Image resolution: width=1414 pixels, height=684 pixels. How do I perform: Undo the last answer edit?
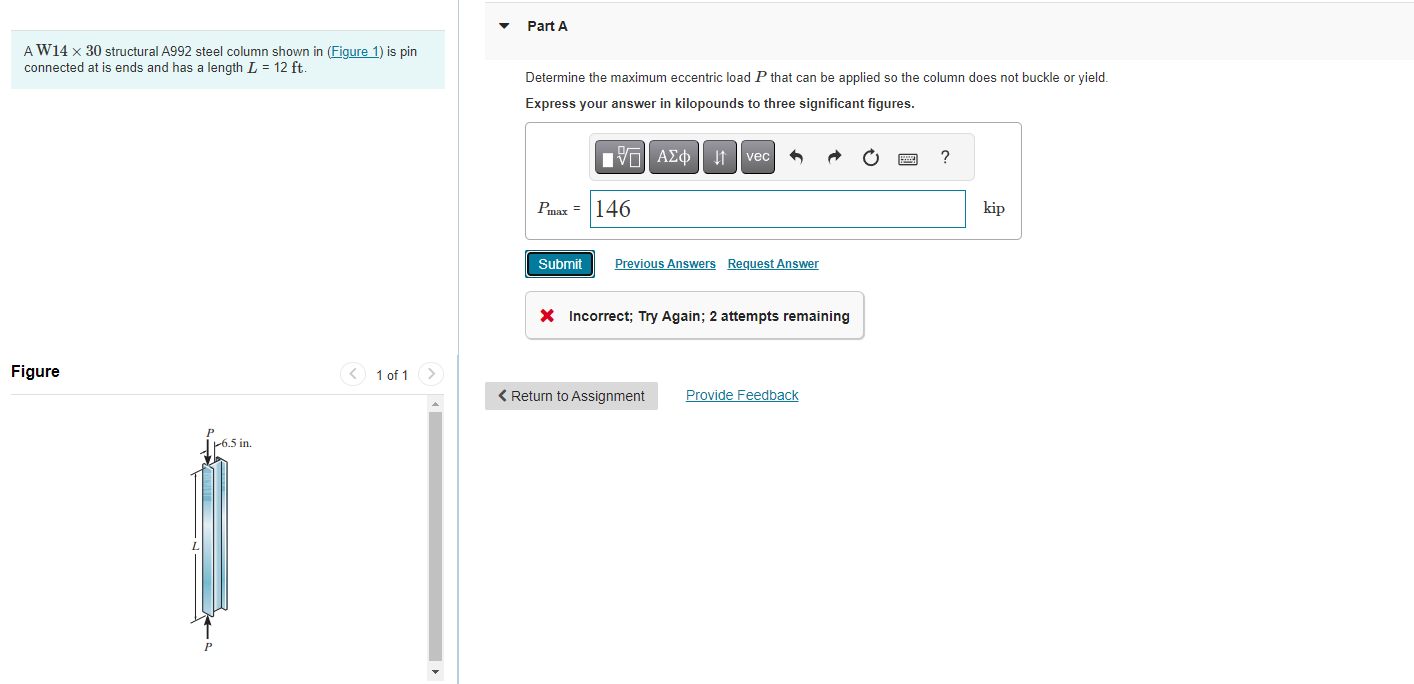tap(797, 156)
